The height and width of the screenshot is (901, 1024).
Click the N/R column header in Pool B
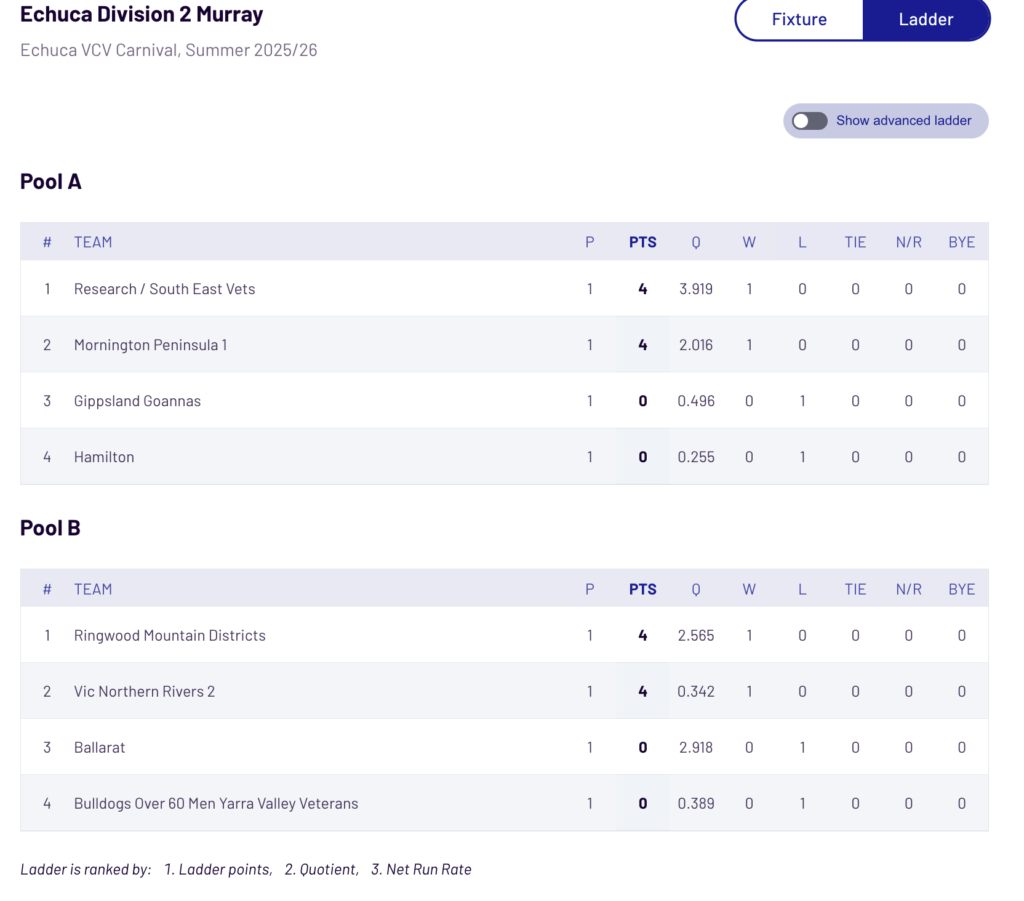(x=908, y=589)
